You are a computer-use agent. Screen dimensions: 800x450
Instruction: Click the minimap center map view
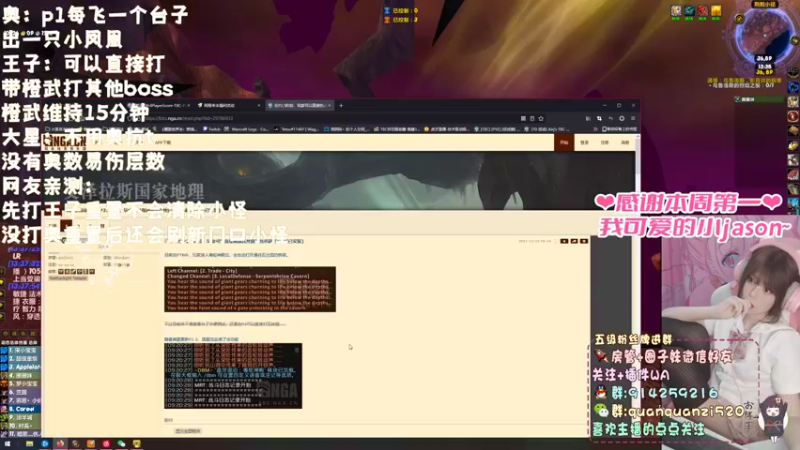[765, 38]
